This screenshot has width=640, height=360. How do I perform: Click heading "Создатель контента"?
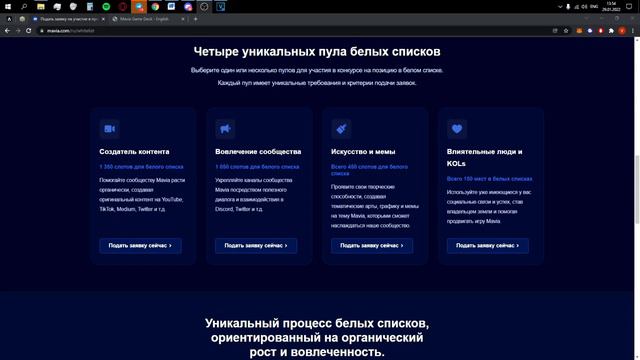click(134, 151)
